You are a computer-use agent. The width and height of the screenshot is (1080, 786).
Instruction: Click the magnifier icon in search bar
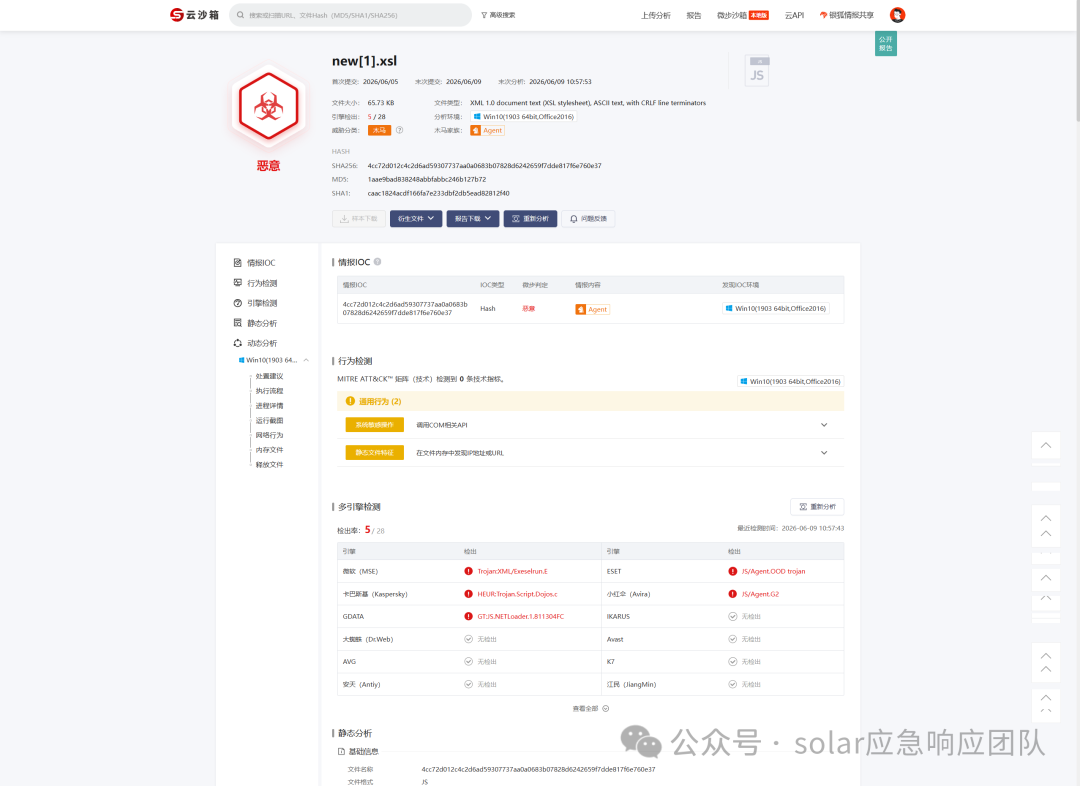click(x=240, y=14)
